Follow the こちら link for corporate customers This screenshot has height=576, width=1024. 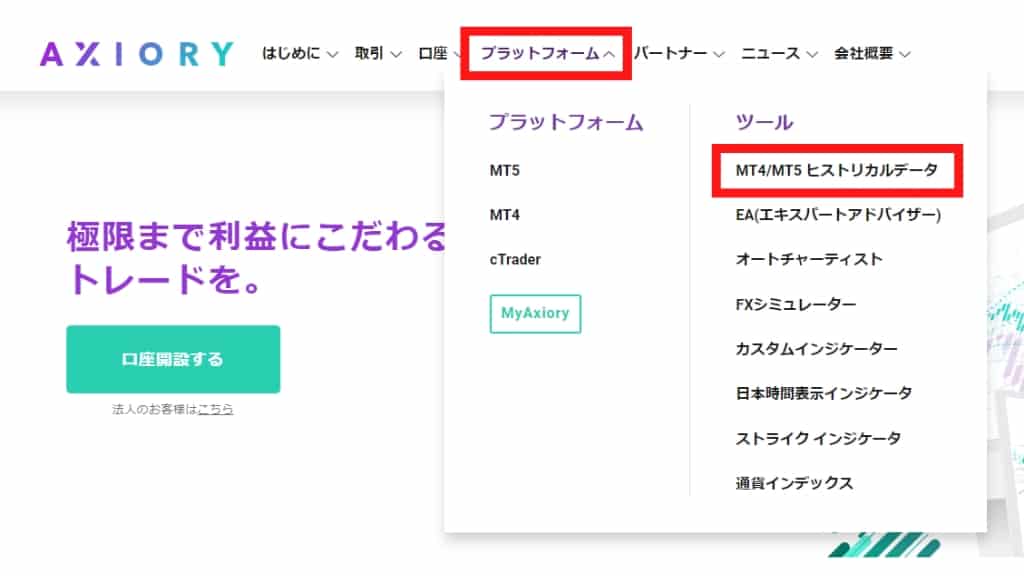[x=216, y=409]
